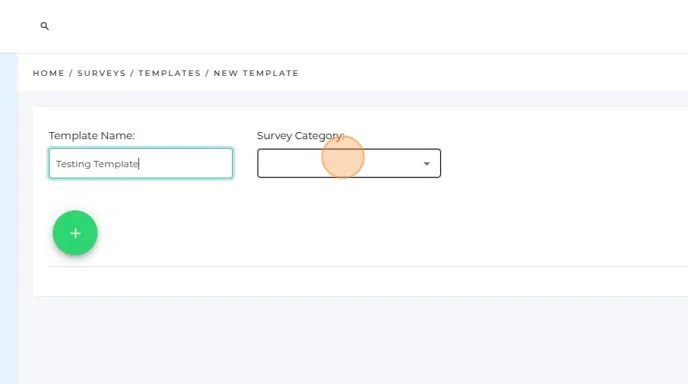This screenshot has width=688, height=384.
Task: Select the light blue left sidebar strip
Action: (8, 219)
